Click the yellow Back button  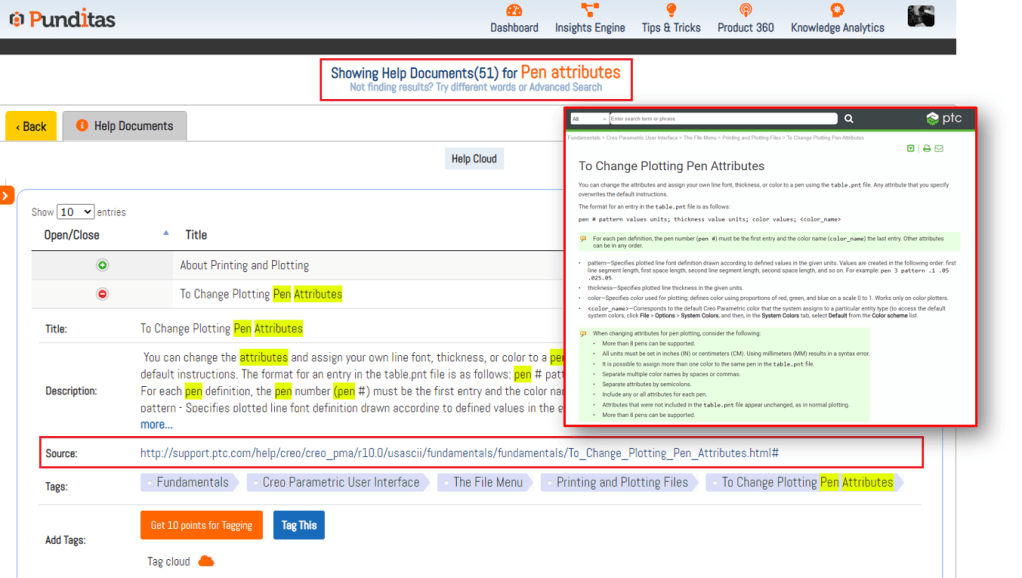coord(31,126)
